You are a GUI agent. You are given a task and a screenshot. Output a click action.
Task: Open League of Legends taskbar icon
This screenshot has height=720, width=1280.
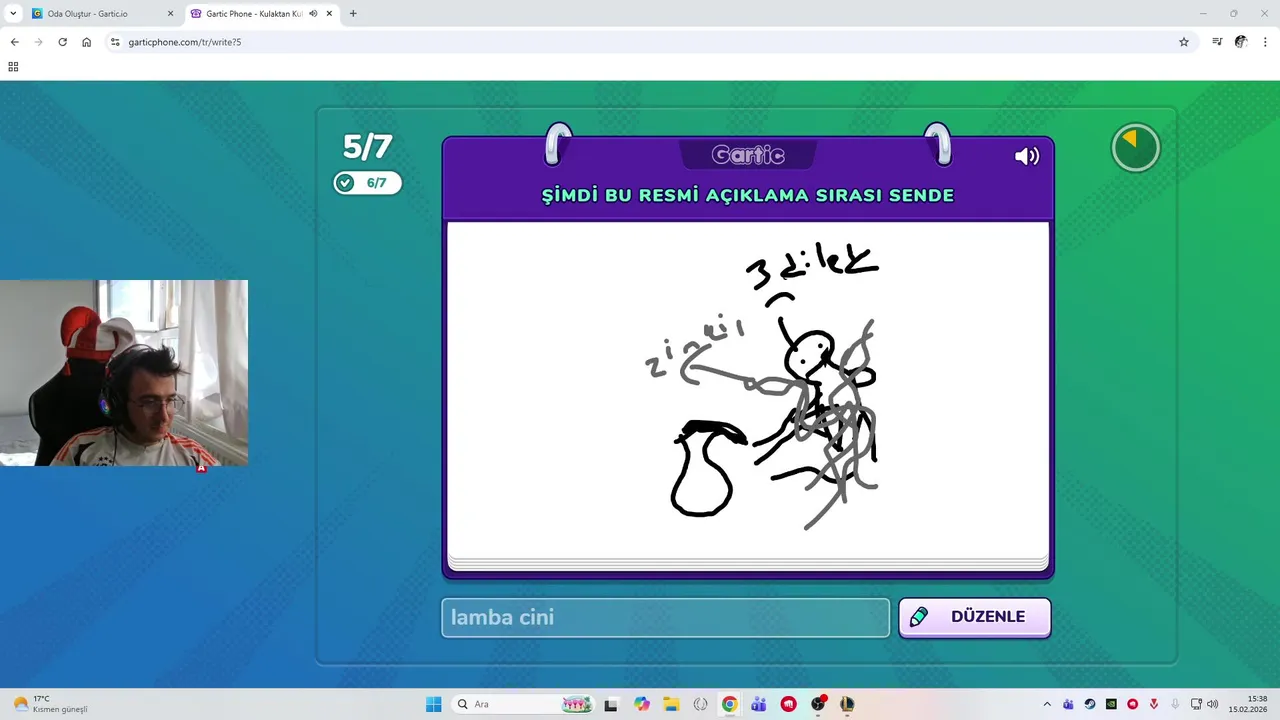(x=847, y=704)
